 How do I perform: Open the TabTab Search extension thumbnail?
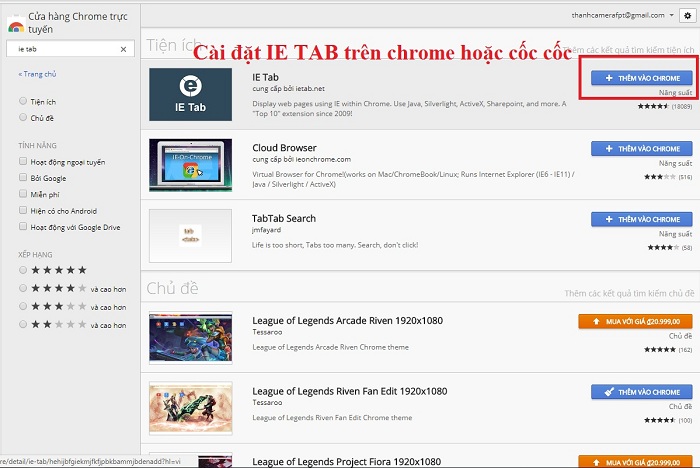pyautogui.click(x=190, y=235)
